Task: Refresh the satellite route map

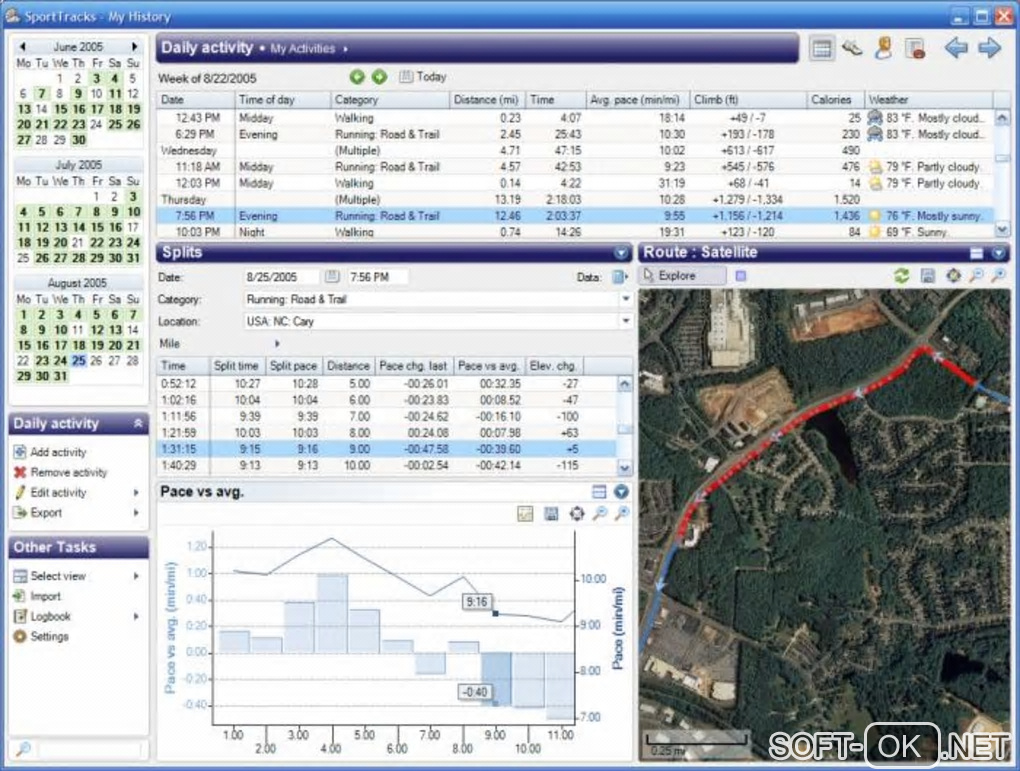Action: point(901,276)
